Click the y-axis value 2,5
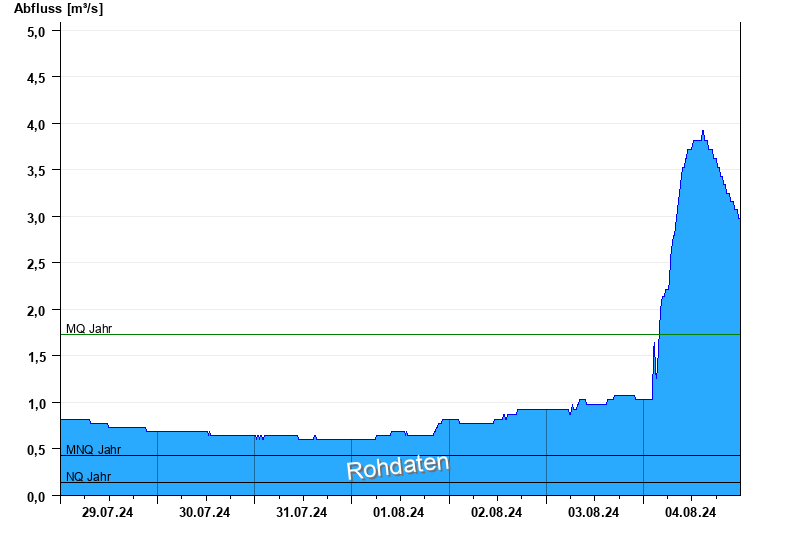The image size is (800, 550). (x=36, y=264)
